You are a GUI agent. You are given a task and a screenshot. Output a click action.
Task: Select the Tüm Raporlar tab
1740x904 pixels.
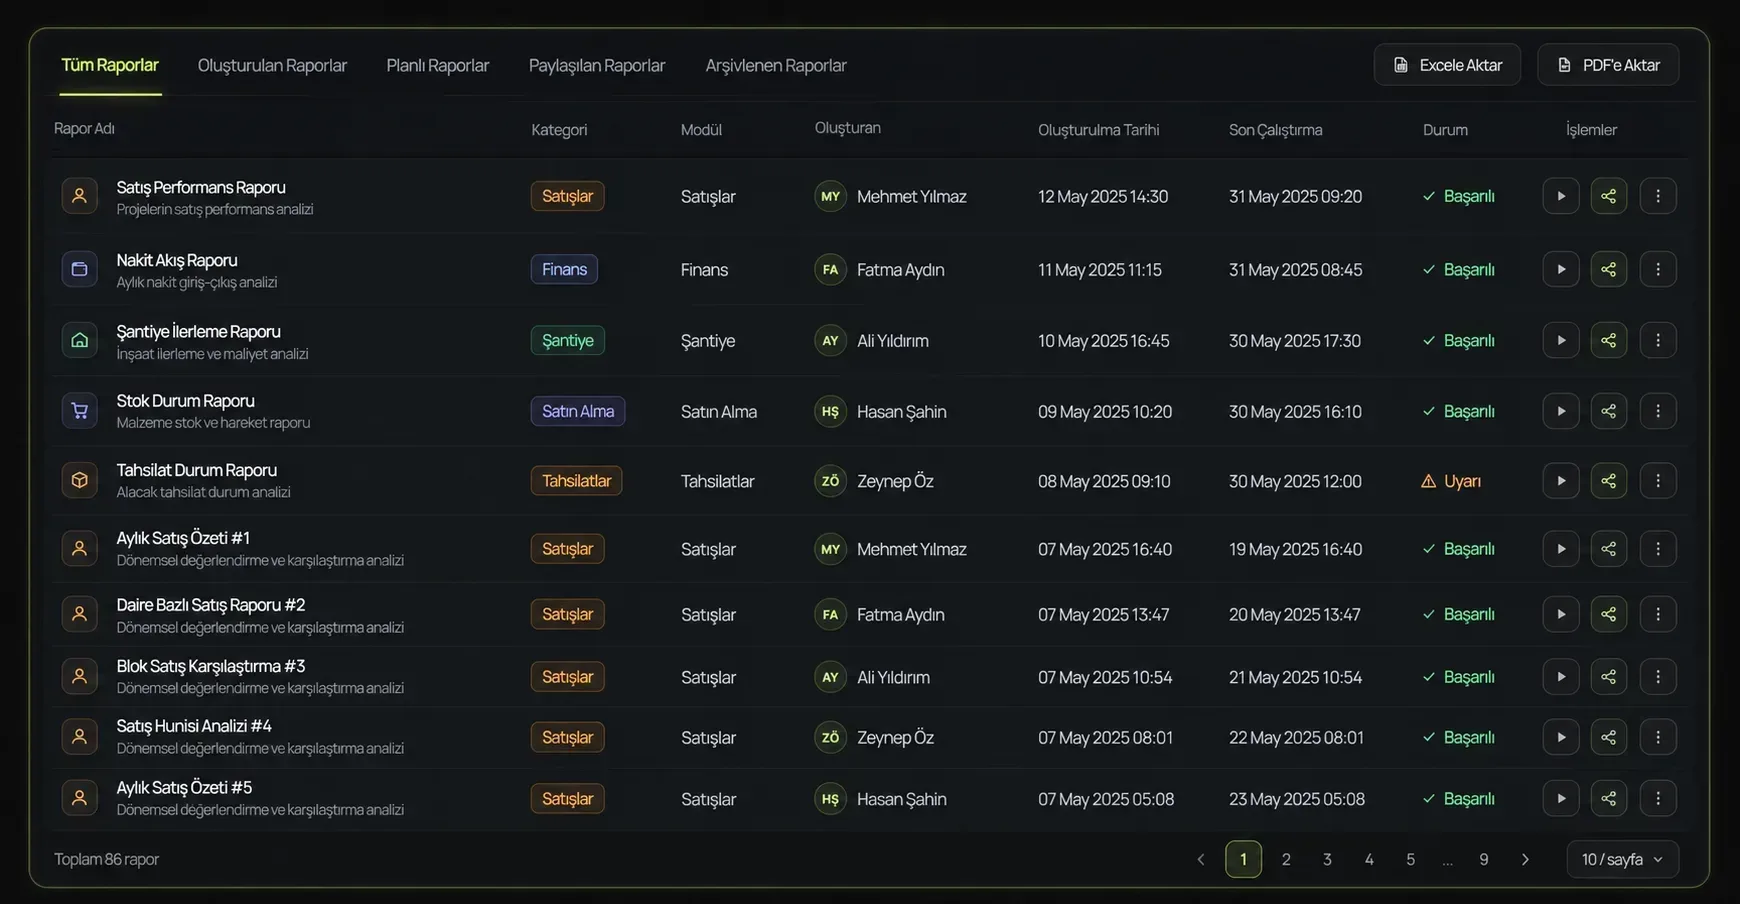tap(110, 65)
